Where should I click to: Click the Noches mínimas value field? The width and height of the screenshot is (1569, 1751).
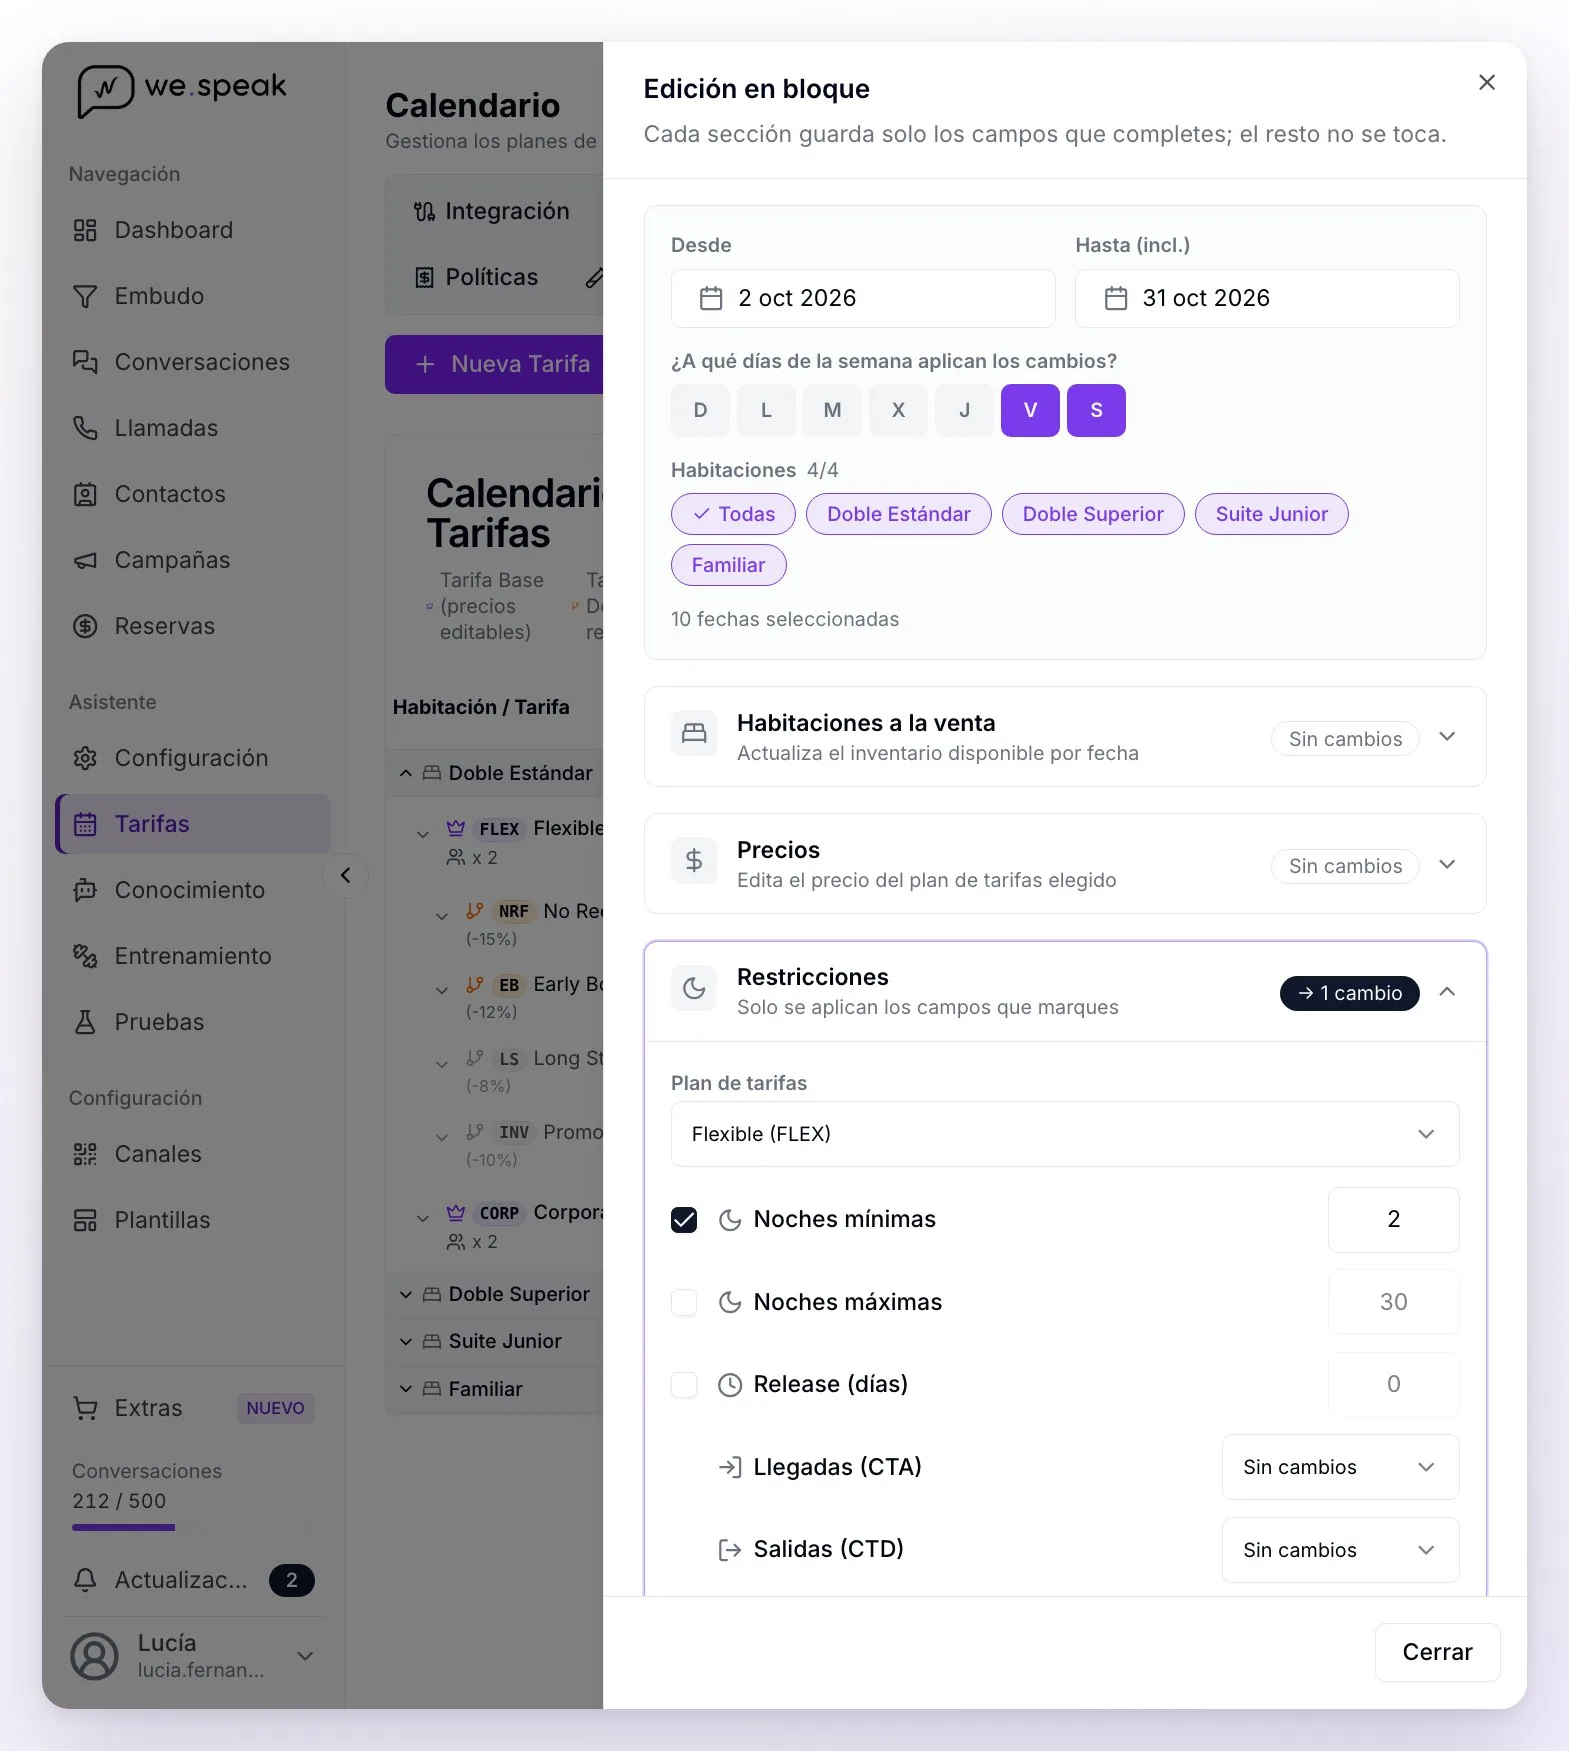pyautogui.click(x=1393, y=1220)
